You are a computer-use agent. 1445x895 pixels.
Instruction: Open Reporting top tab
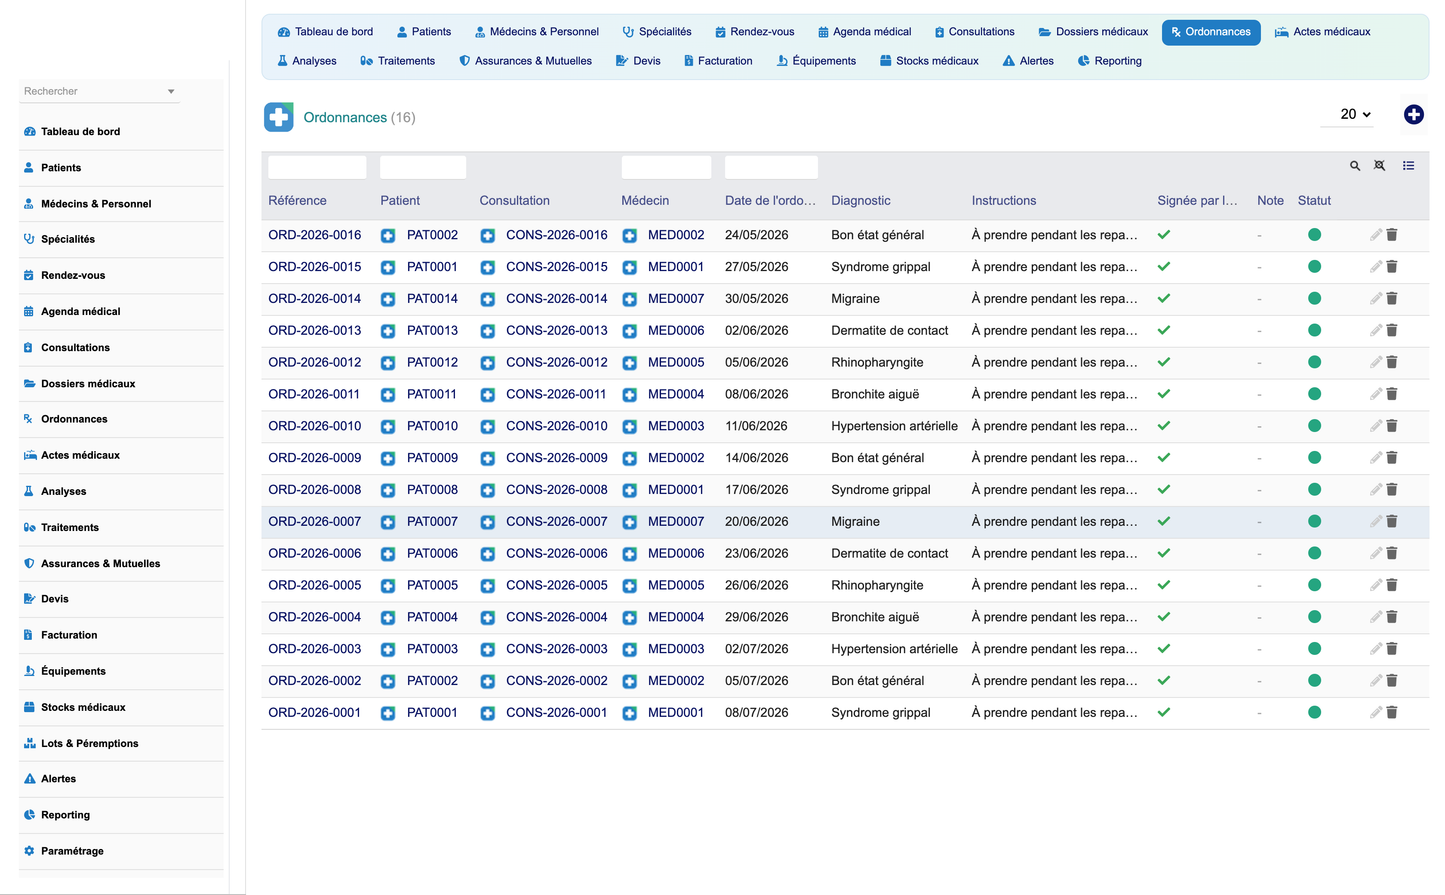tap(1109, 61)
